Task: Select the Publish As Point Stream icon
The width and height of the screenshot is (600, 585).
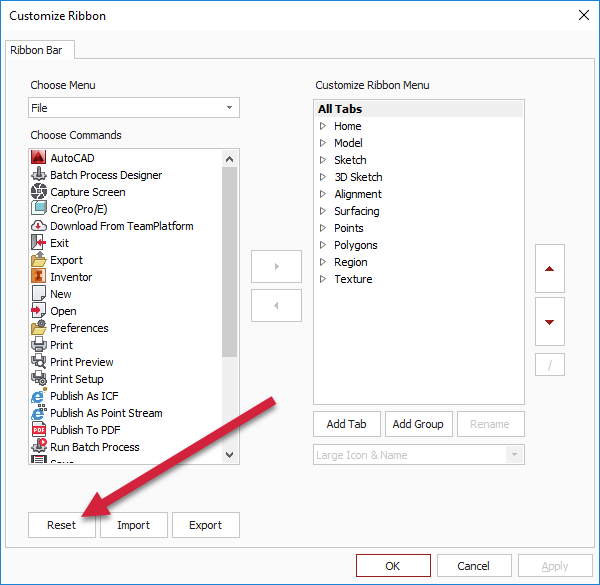Action: click(x=39, y=413)
